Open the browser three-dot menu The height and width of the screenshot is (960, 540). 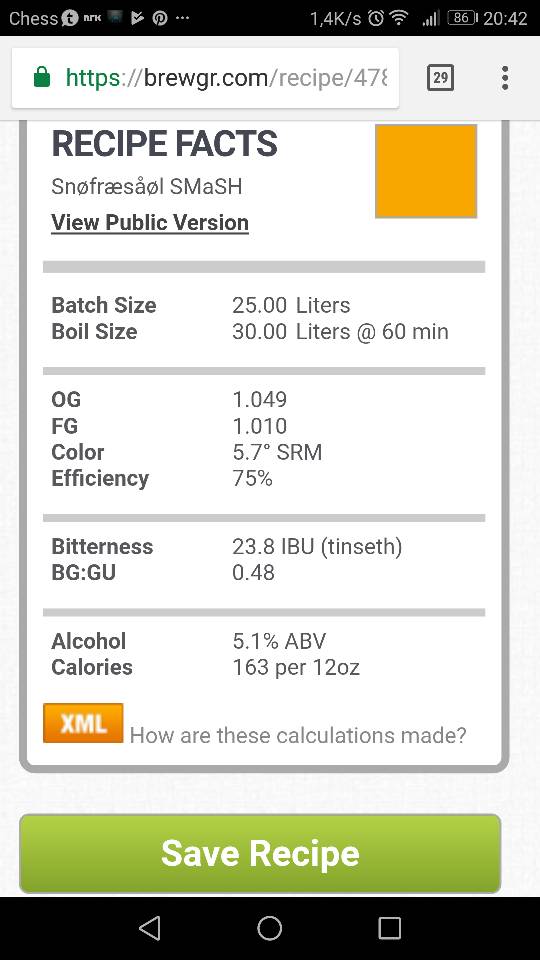[504, 78]
